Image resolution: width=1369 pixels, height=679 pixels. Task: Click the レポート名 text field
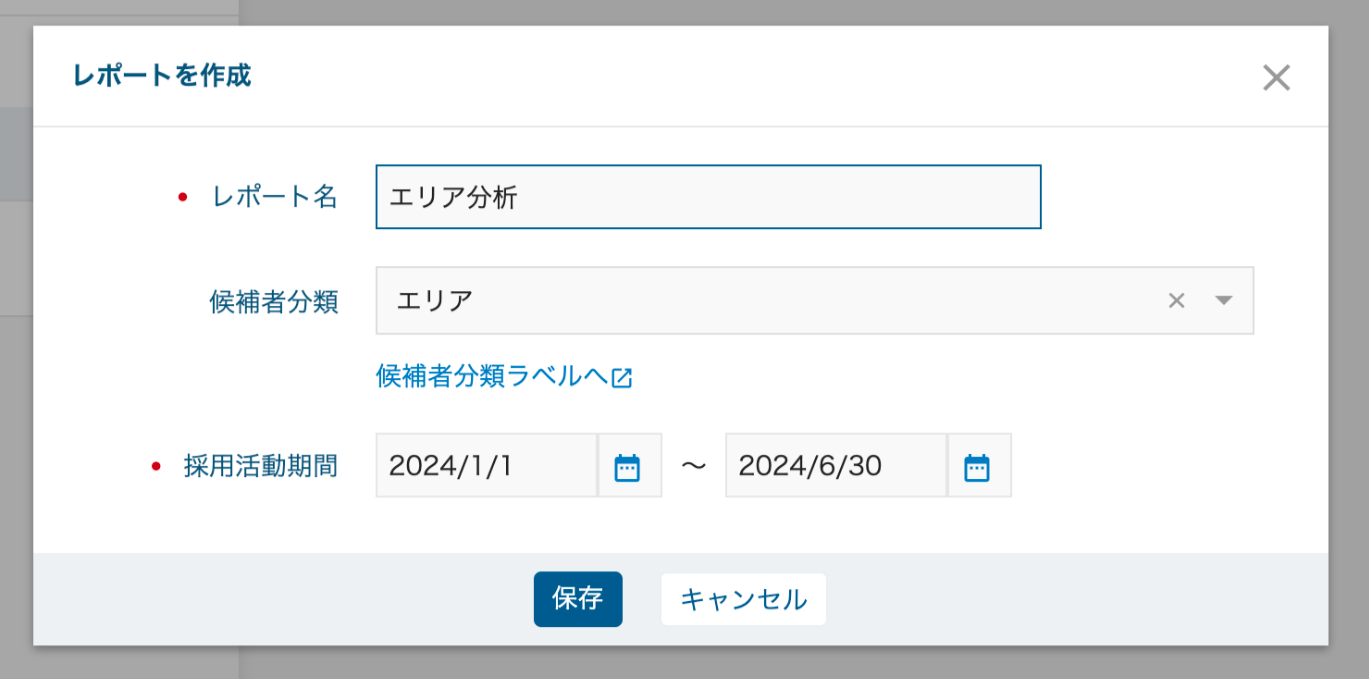[x=708, y=197]
